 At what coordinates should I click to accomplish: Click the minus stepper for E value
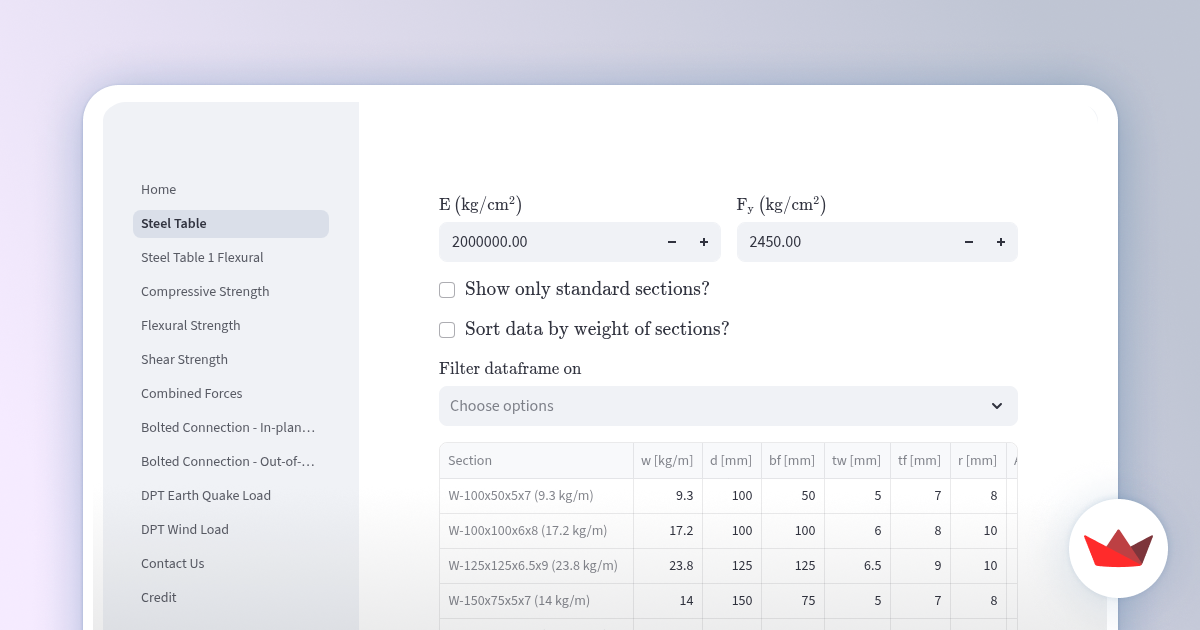point(672,242)
